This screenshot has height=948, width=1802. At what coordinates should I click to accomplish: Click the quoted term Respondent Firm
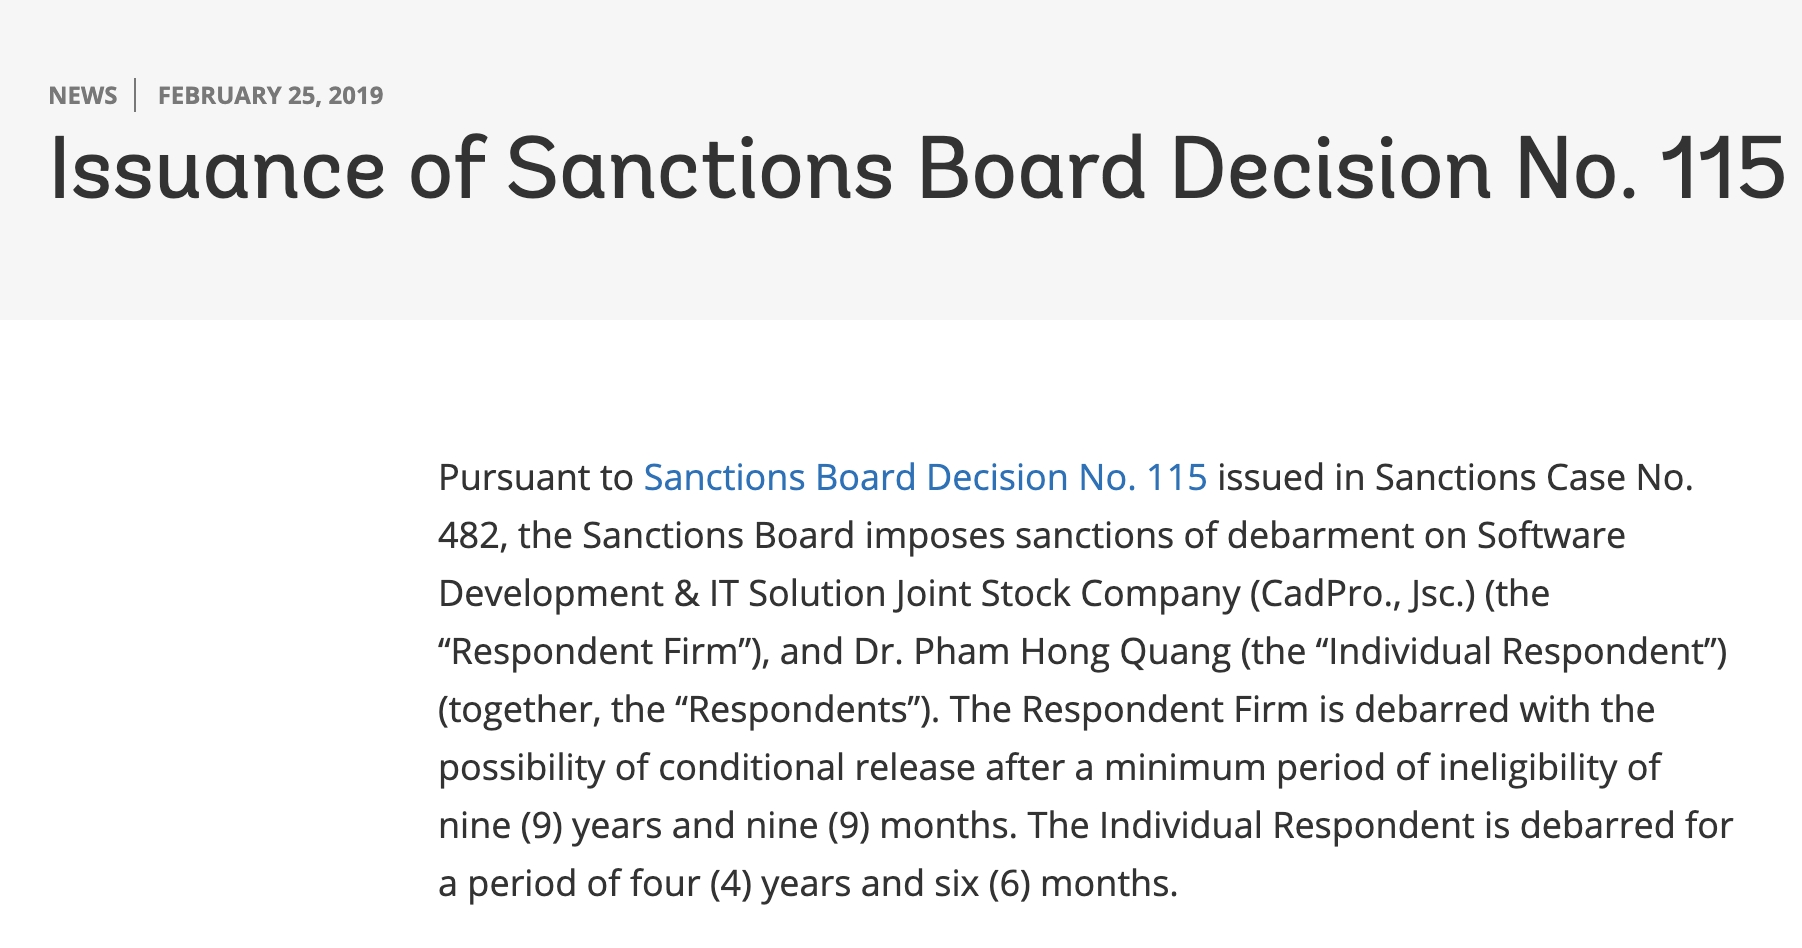(x=594, y=652)
